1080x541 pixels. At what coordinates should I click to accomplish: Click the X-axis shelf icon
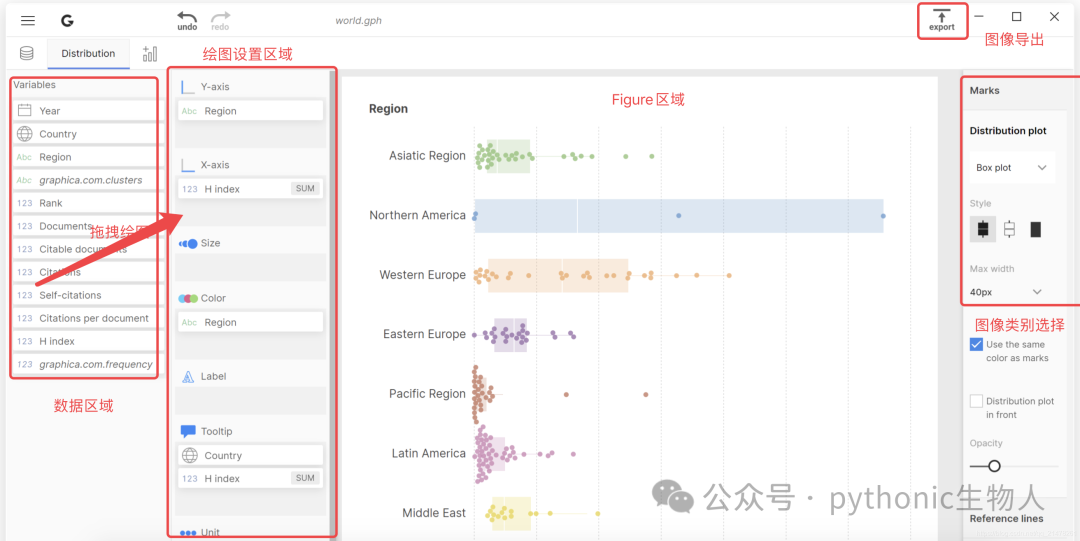tap(188, 165)
